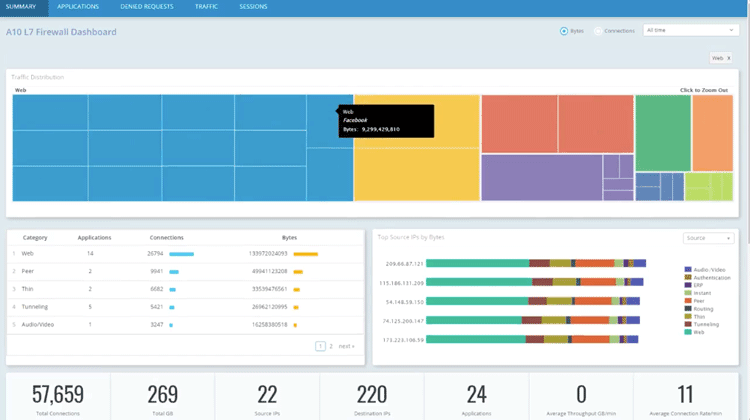Select the Web category row
The width and height of the screenshot is (750, 420).
[186, 254]
